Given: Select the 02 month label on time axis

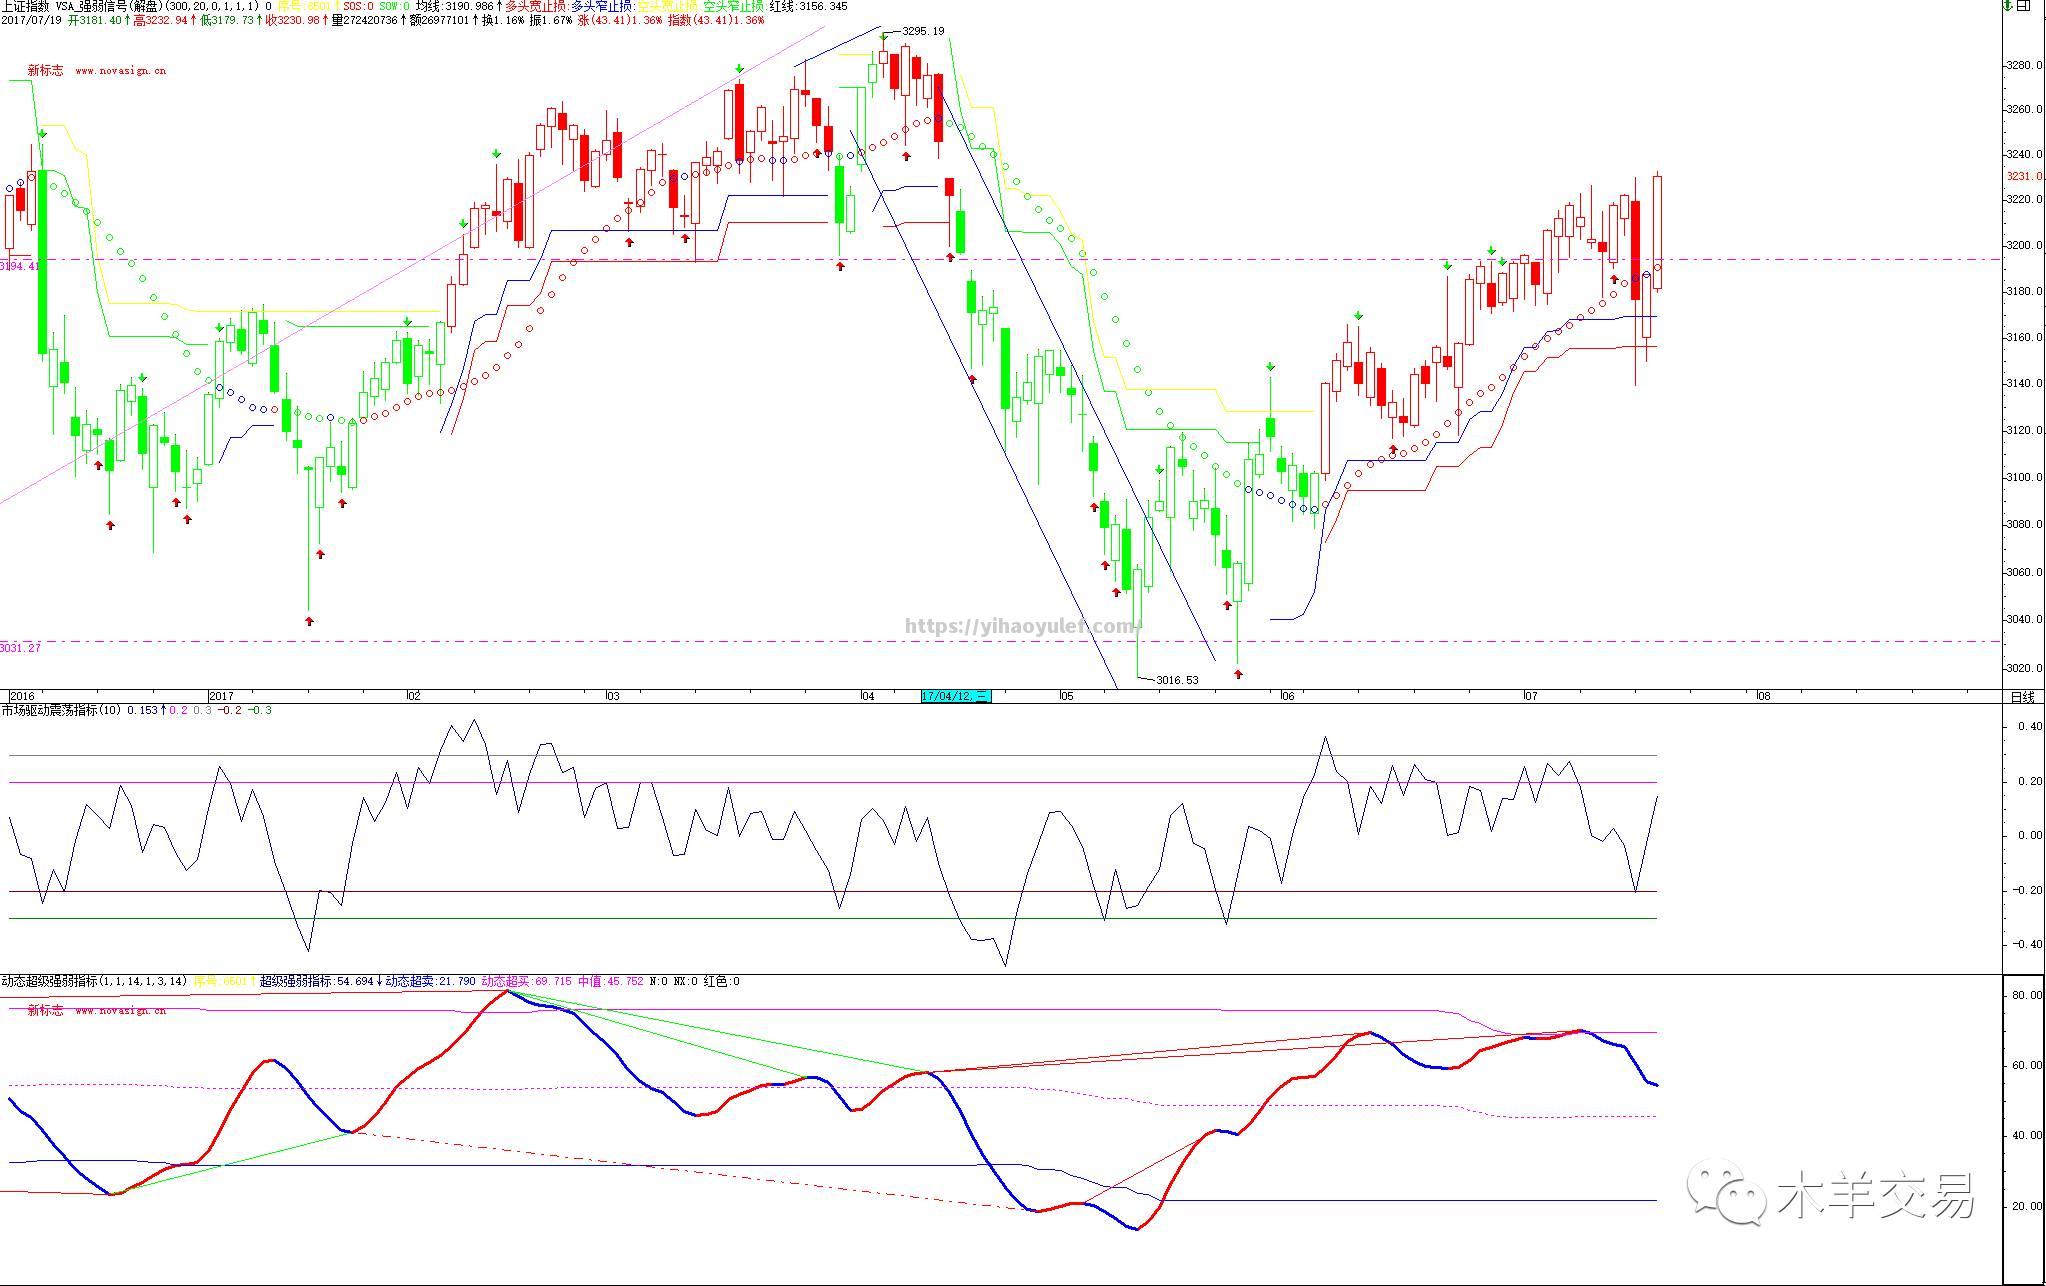Looking at the screenshot, I should (414, 696).
